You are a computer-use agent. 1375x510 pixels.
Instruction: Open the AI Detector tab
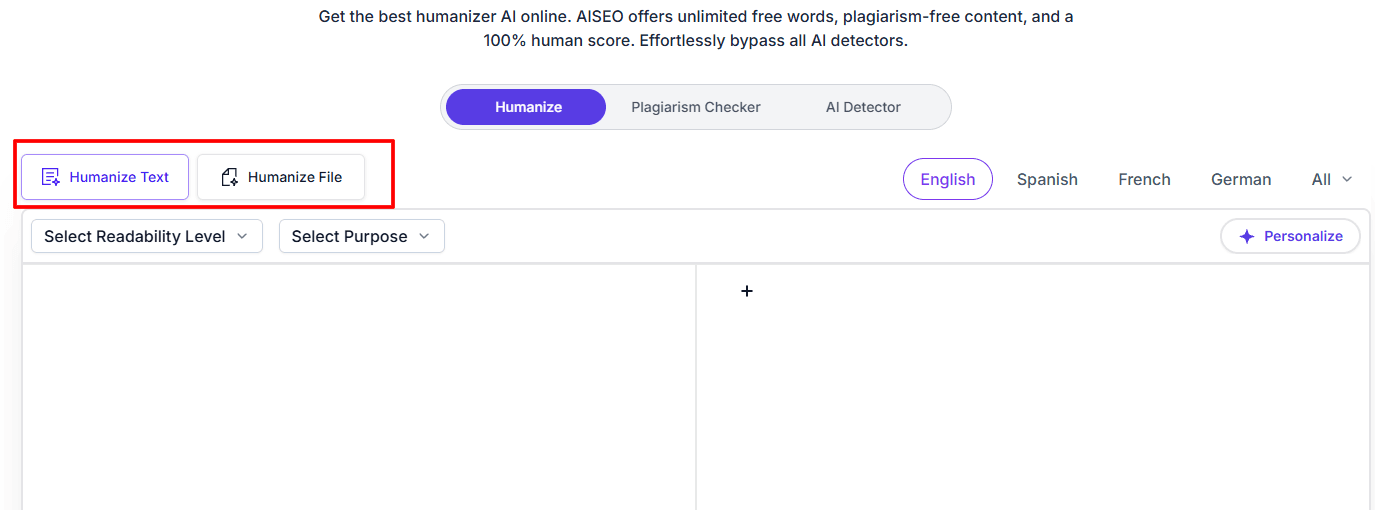pyautogui.click(x=863, y=107)
